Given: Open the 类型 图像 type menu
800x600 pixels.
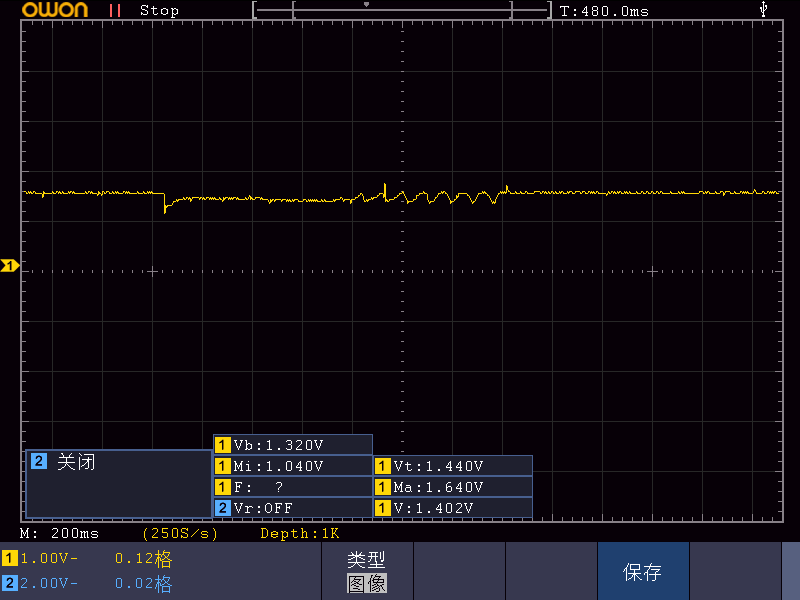Looking at the screenshot, I should coord(367,571).
